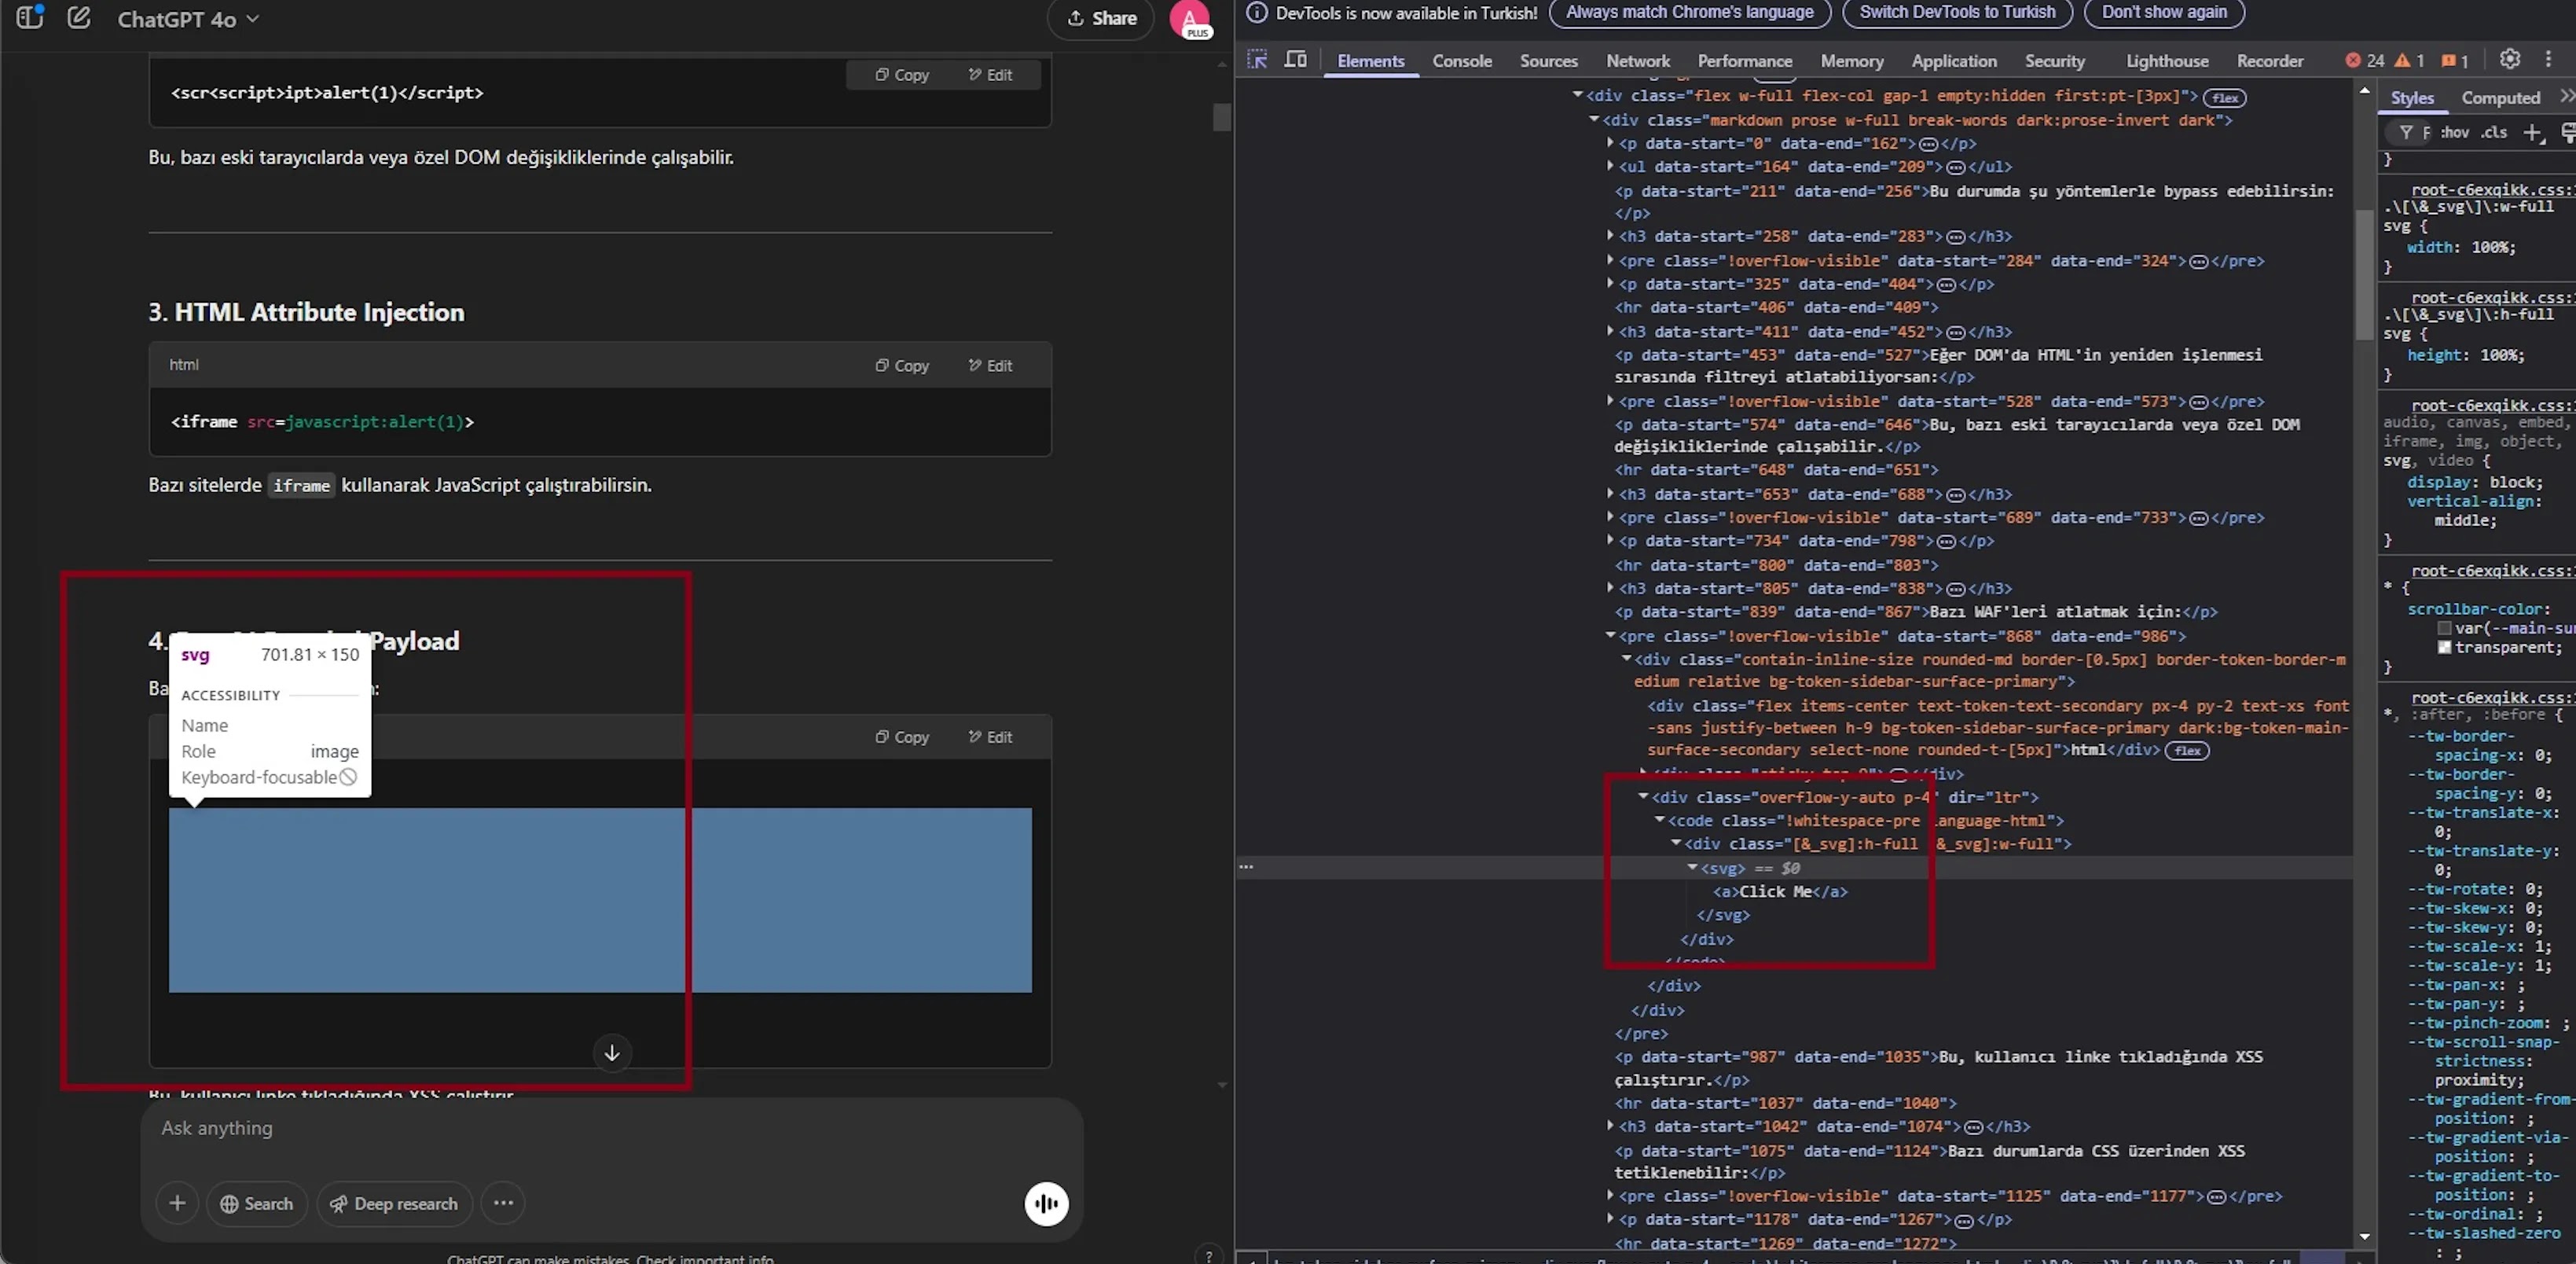Expand the h3 data-start="258" node

click(x=1610, y=235)
